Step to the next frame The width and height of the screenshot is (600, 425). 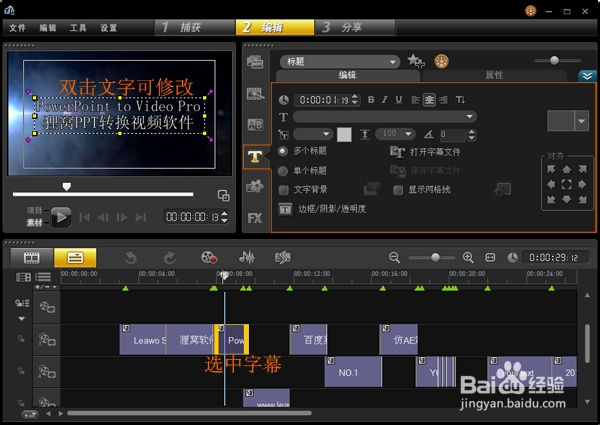122,218
